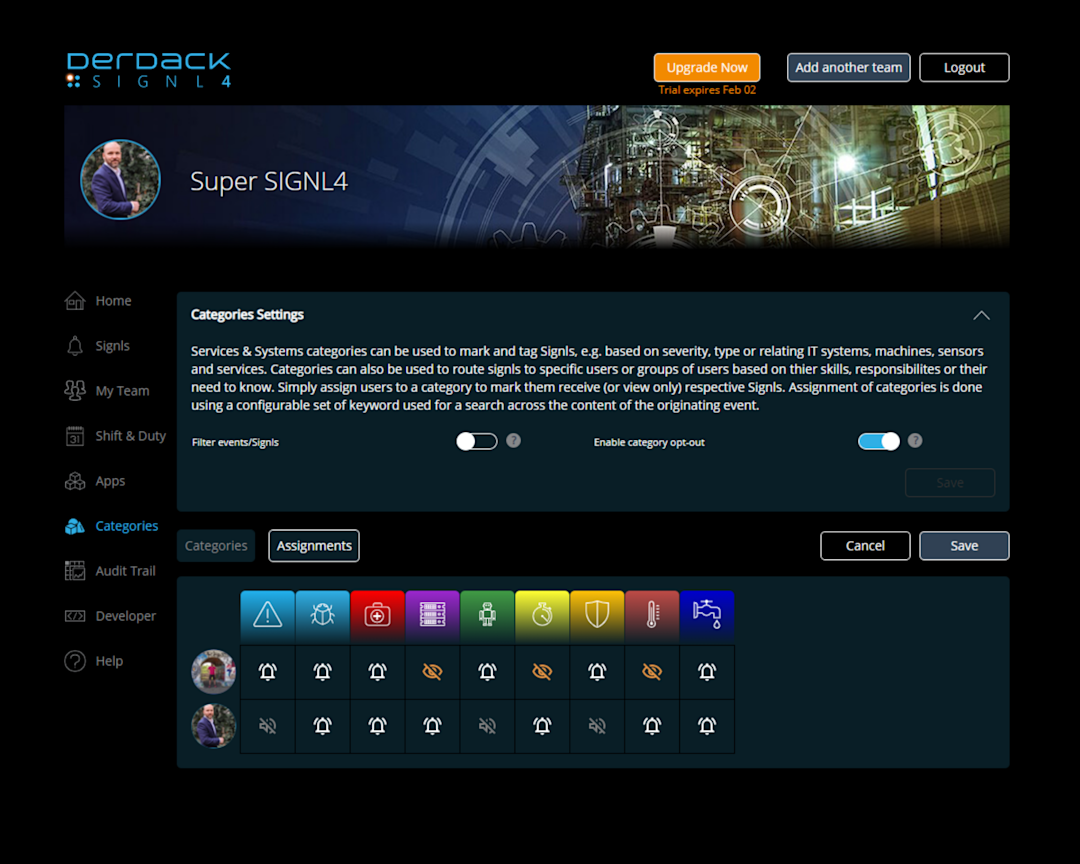Click the Super SIGNL4 team name
Image resolution: width=1080 pixels, height=864 pixels.
pos(269,181)
